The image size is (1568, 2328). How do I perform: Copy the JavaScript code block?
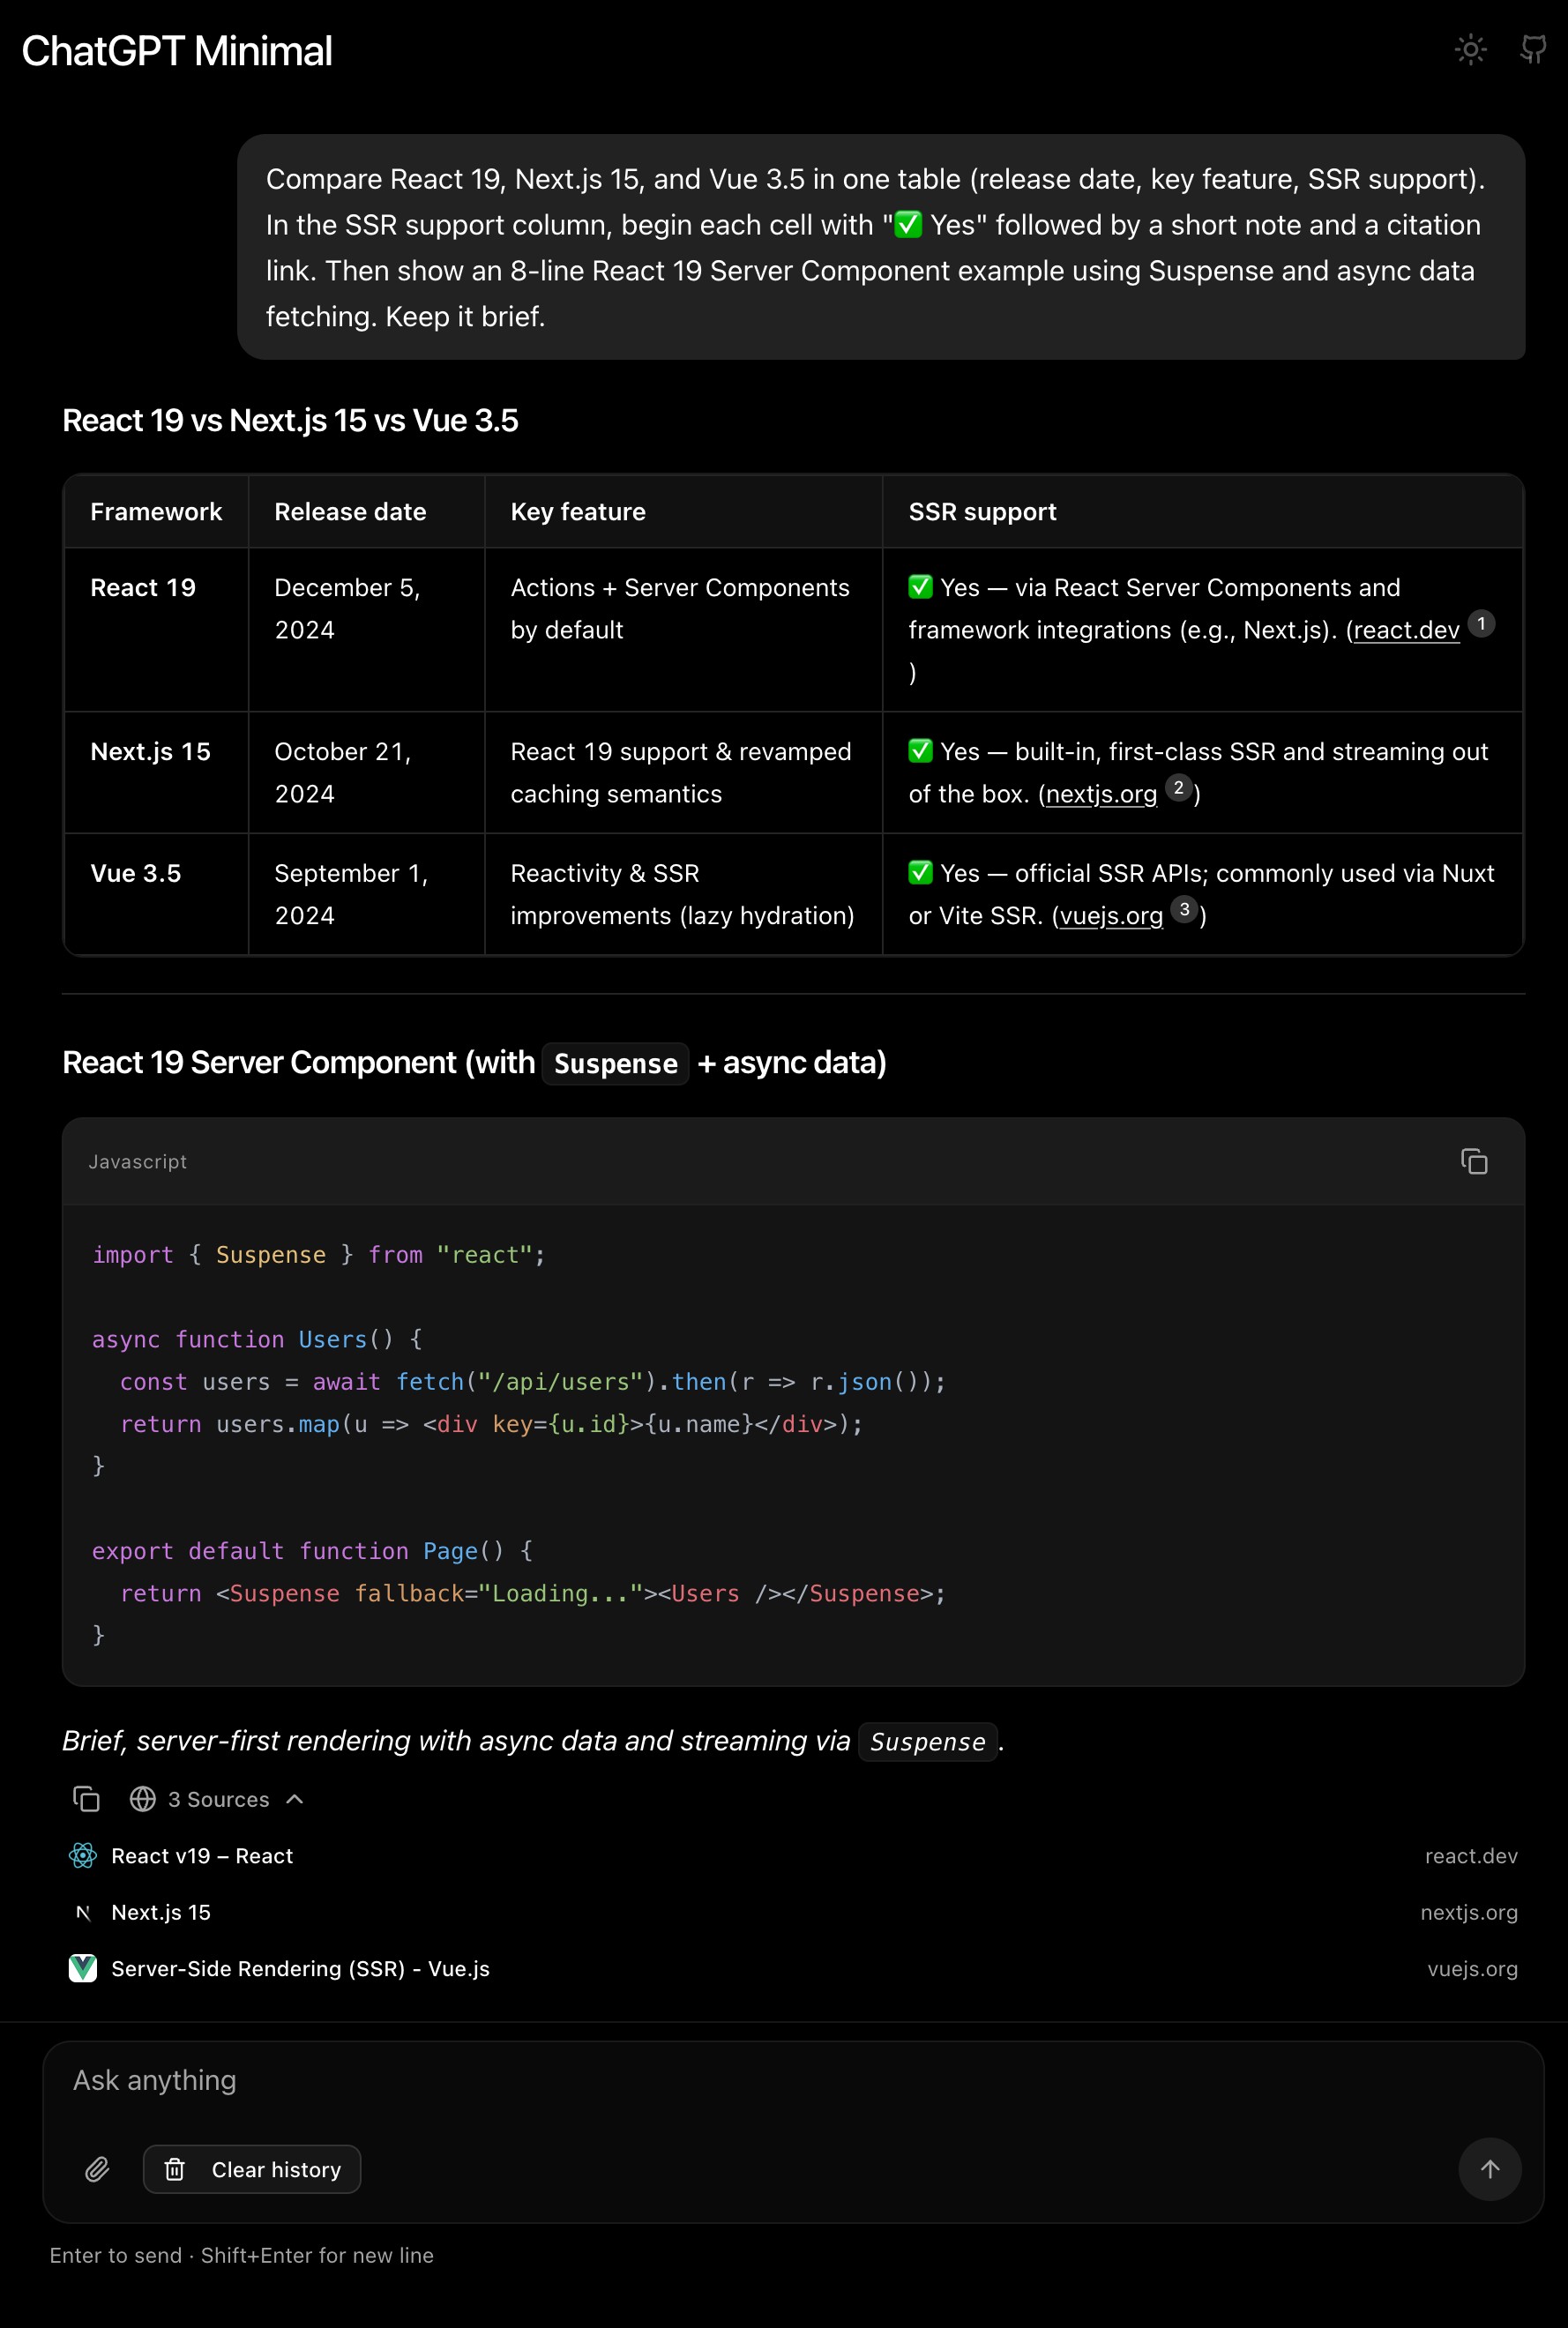tap(1473, 1161)
